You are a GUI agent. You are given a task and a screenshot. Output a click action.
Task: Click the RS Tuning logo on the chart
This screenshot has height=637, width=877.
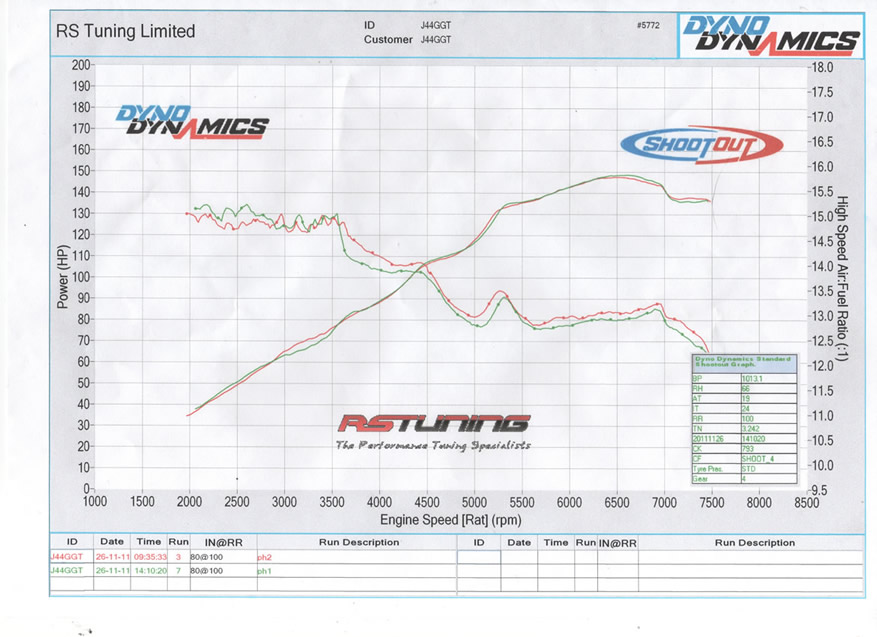coord(433,425)
